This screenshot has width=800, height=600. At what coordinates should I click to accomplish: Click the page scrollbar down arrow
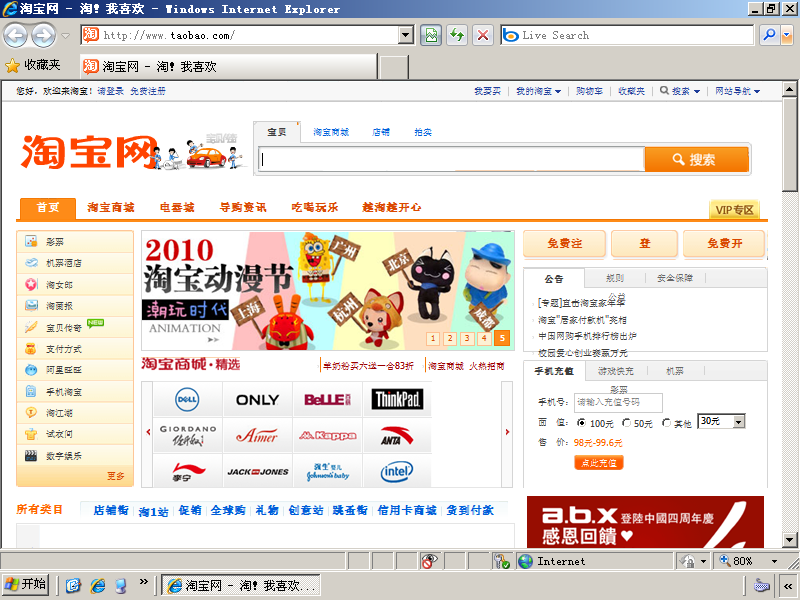pyautogui.click(x=789, y=539)
